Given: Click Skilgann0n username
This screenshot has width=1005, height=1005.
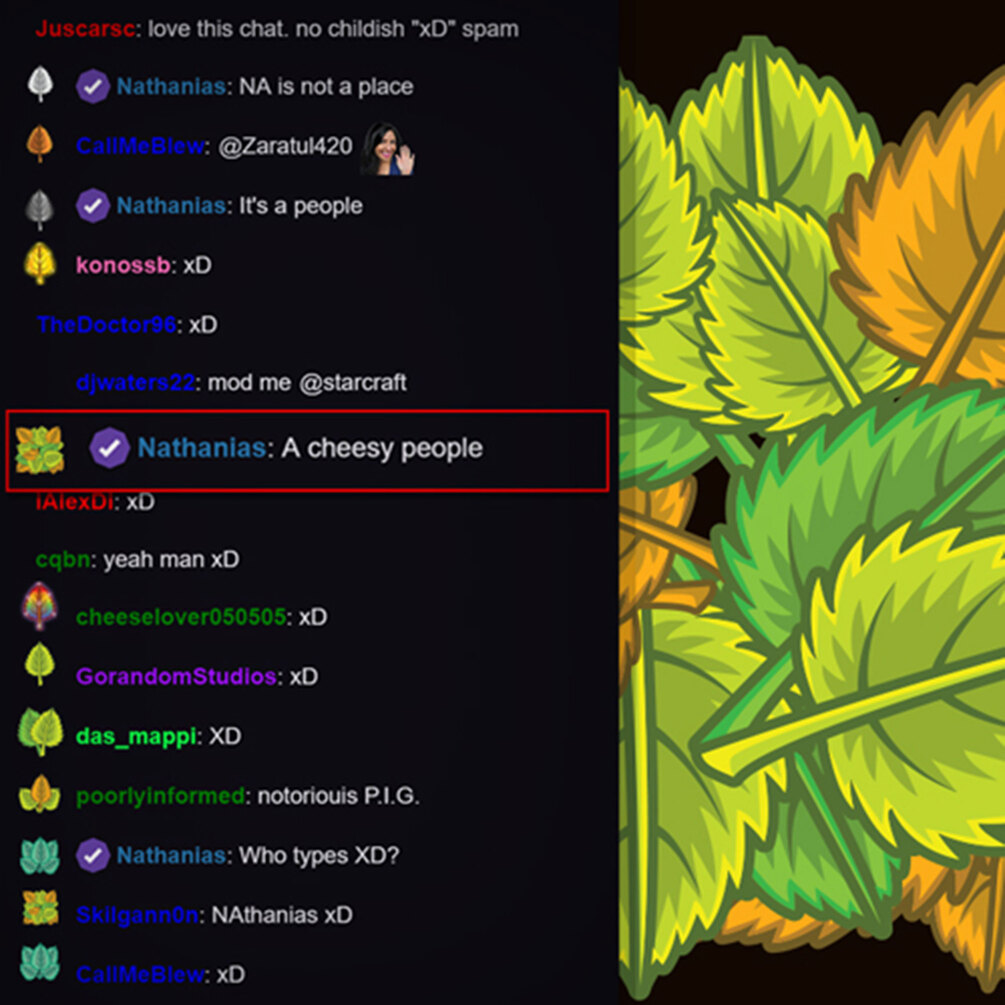Looking at the screenshot, I should (137, 915).
